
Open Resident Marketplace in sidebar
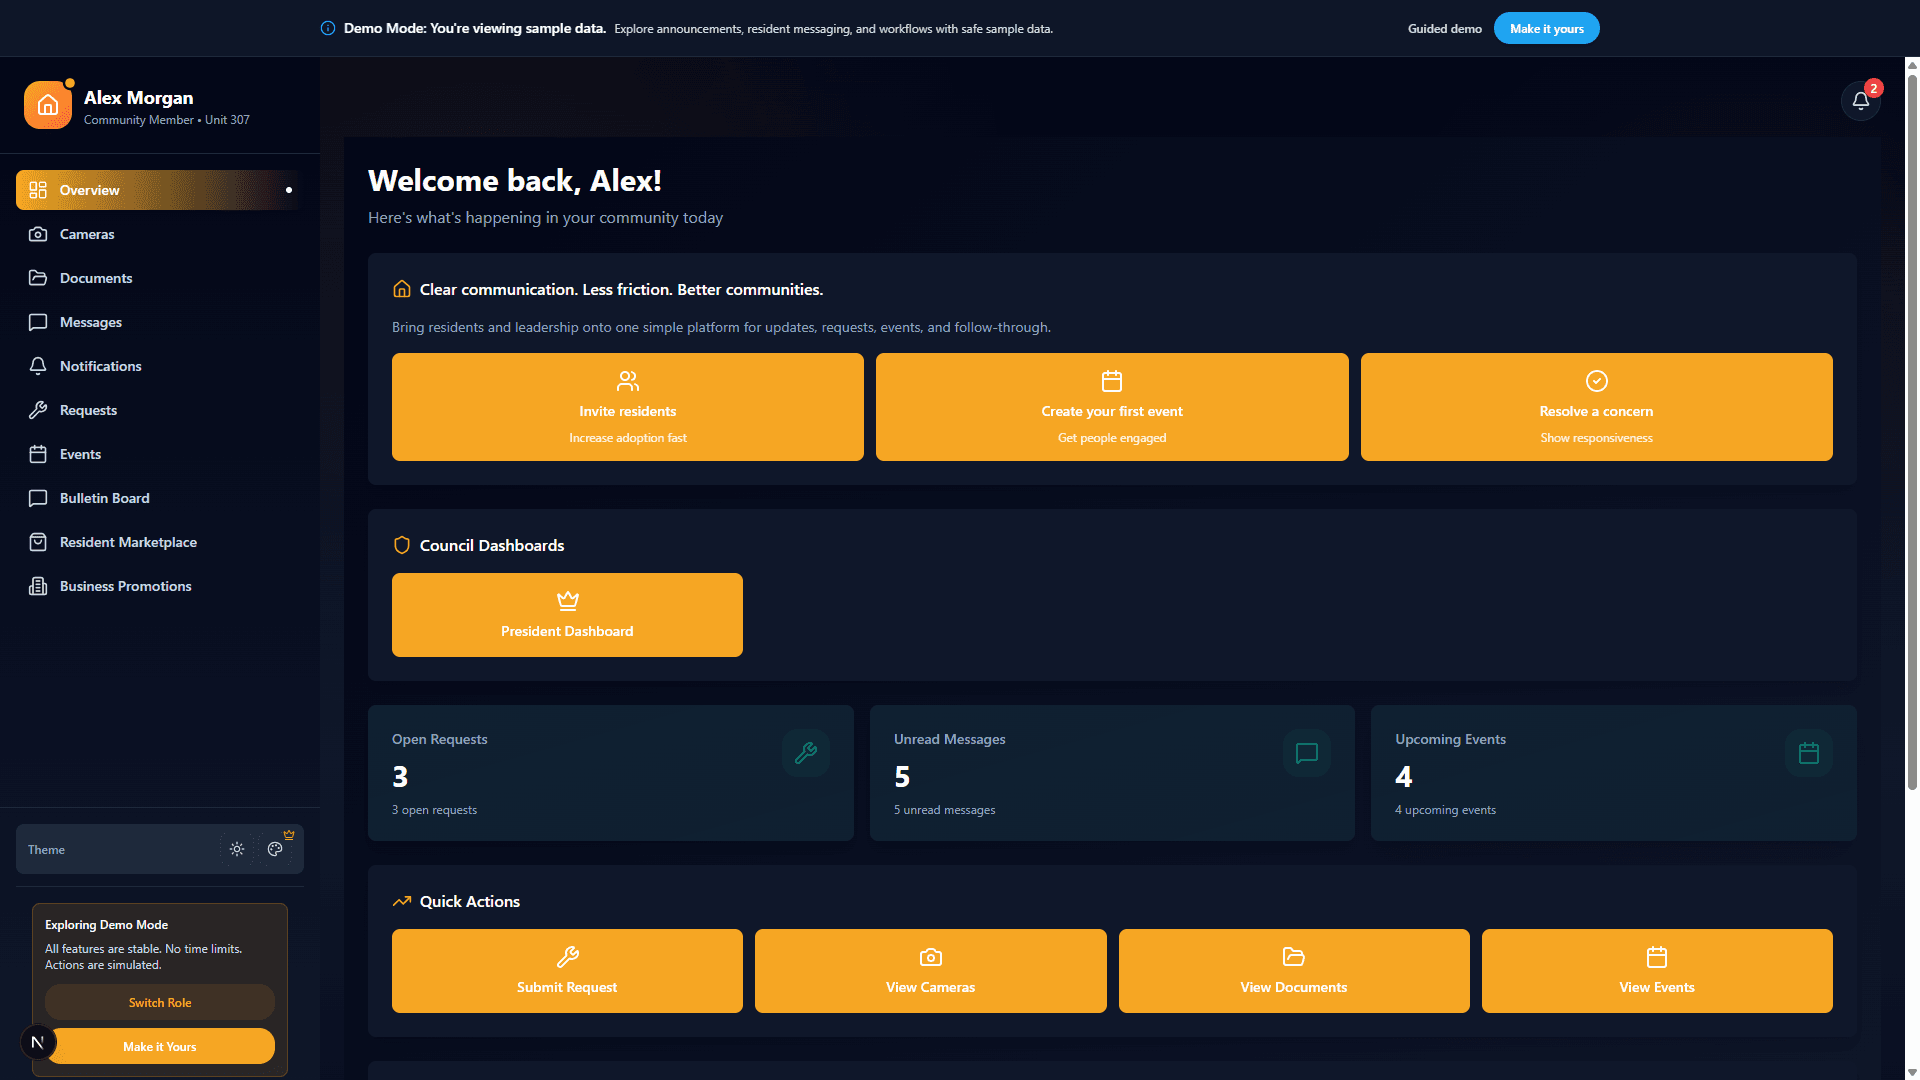(158, 542)
